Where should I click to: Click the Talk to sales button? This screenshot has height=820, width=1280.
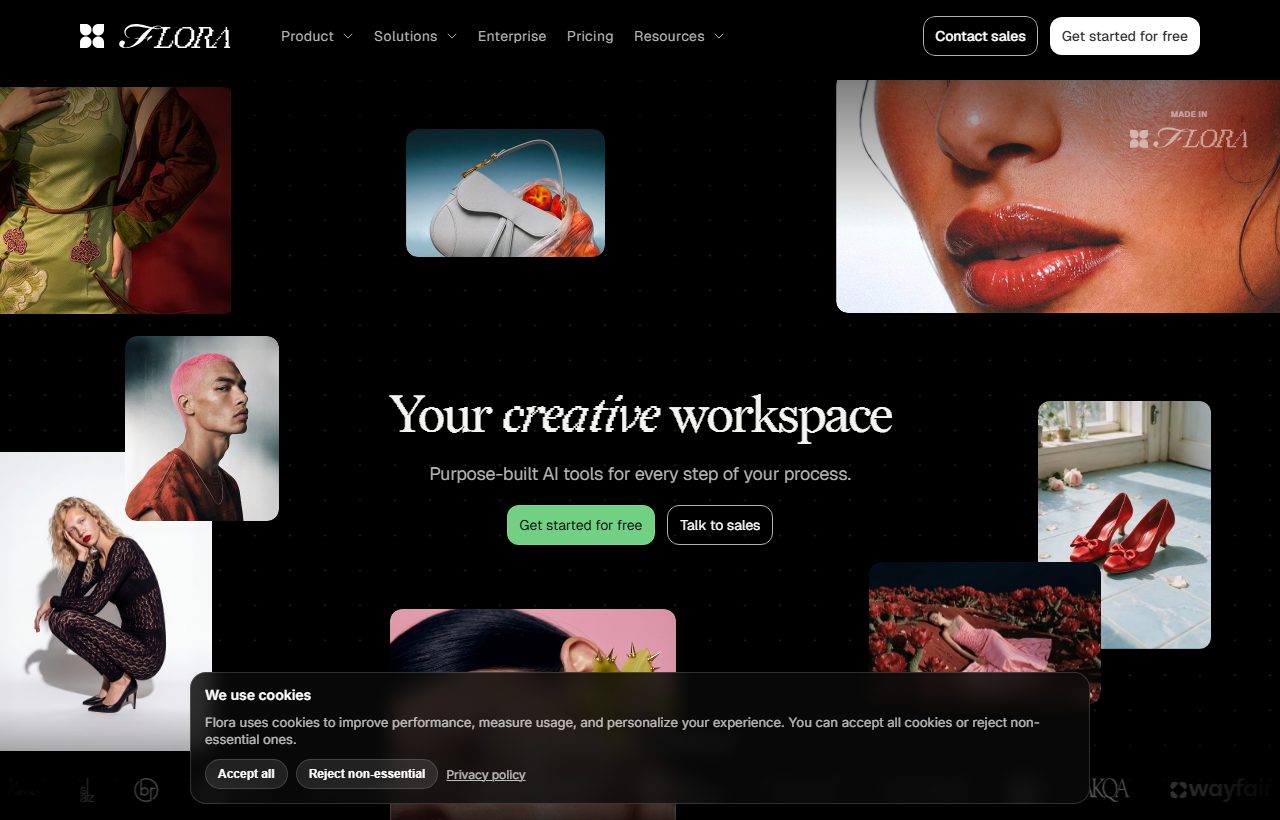(x=720, y=525)
